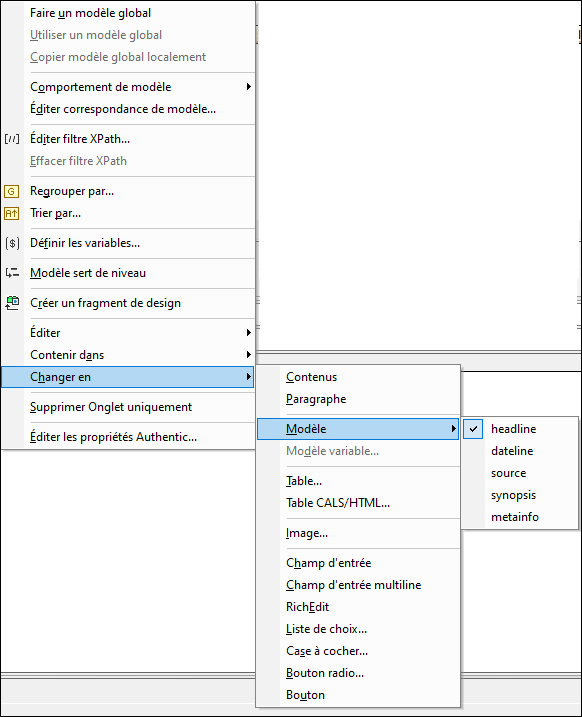Open the Modèle submenu arrow
Image resolution: width=582 pixels, height=717 pixels.
pos(453,429)
